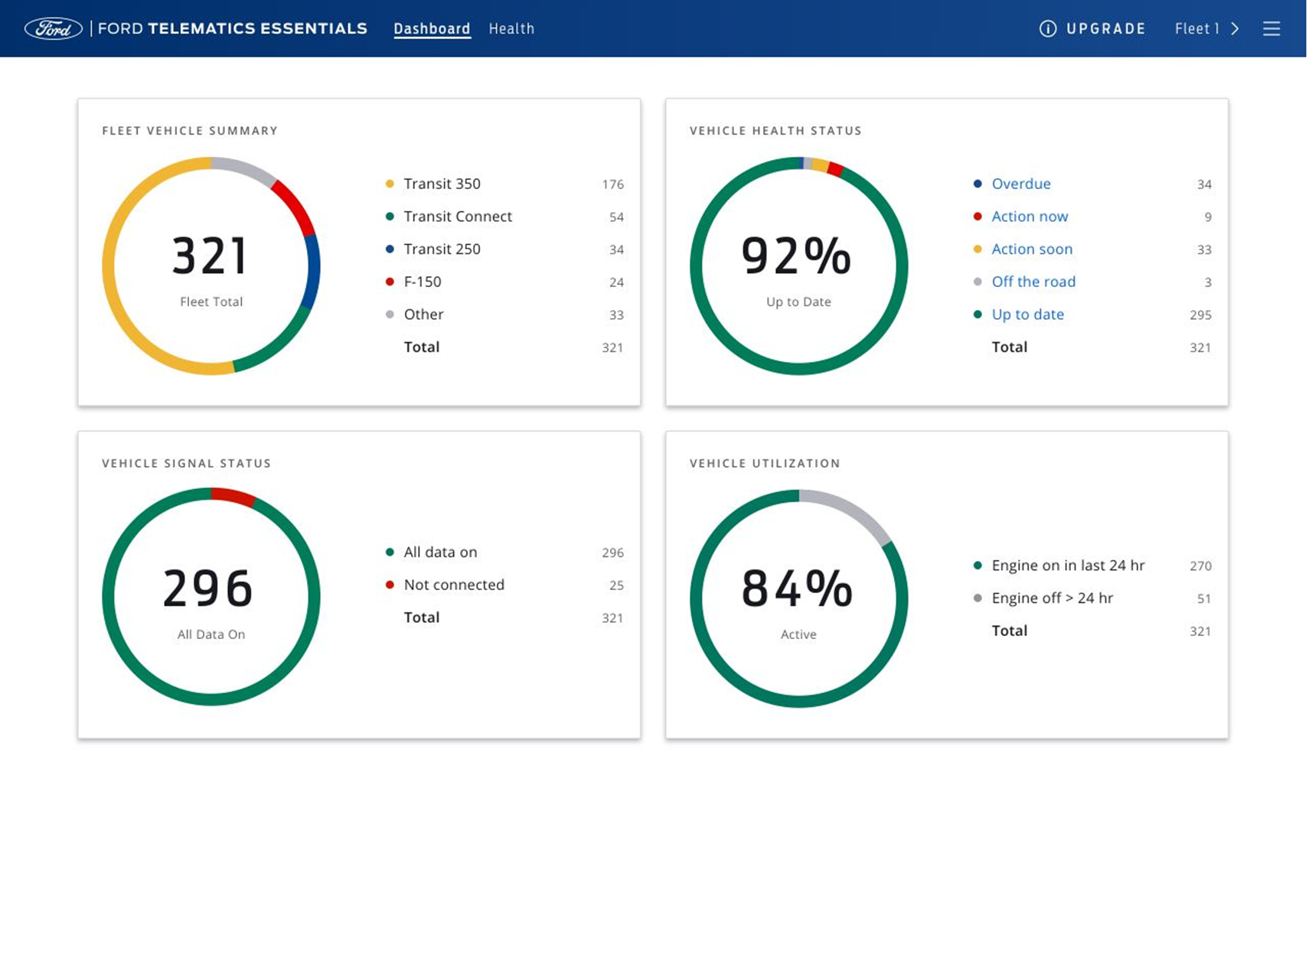1312x953 pixels.
Task: Open the Off the road link
Action: [x=1033, y=282]
